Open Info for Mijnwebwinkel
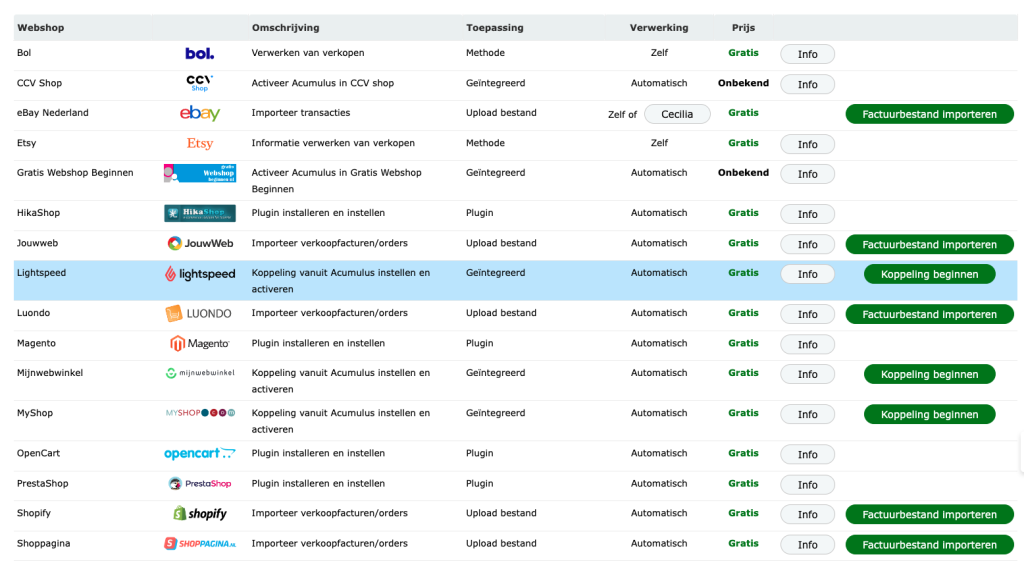The width and height of the screenshot is (1024, 563). pyautogui.click(x=807, y=374)
